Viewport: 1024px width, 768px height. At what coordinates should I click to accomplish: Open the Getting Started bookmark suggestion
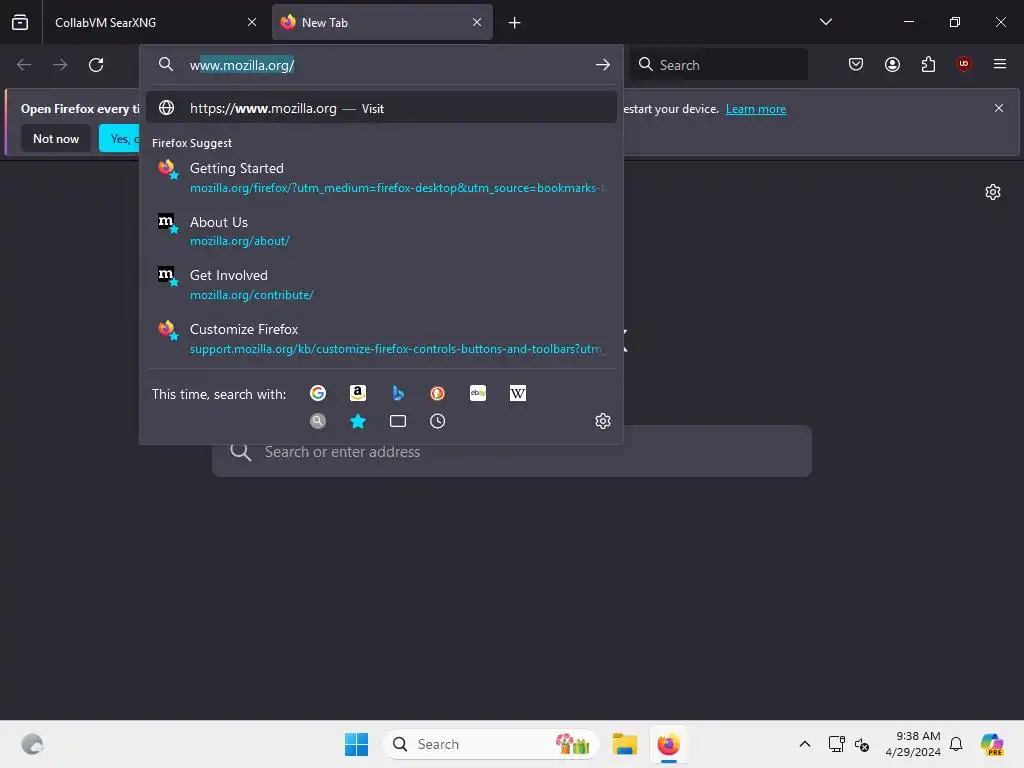[381, 178]
